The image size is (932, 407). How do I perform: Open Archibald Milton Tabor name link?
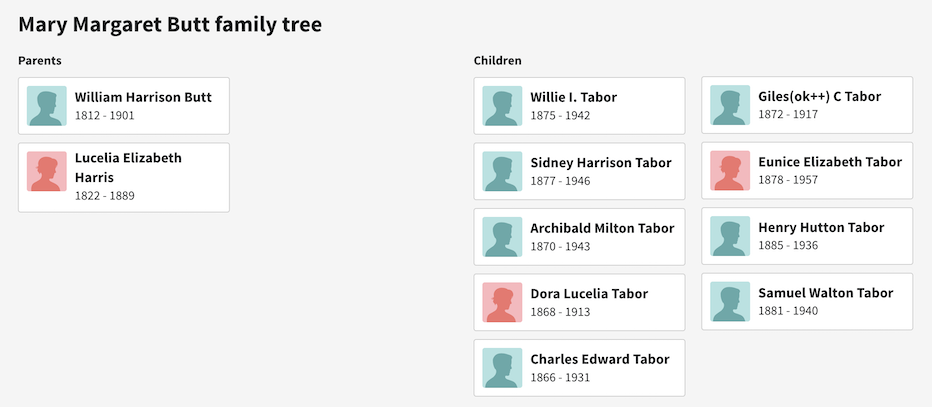[x=602, y=228]
